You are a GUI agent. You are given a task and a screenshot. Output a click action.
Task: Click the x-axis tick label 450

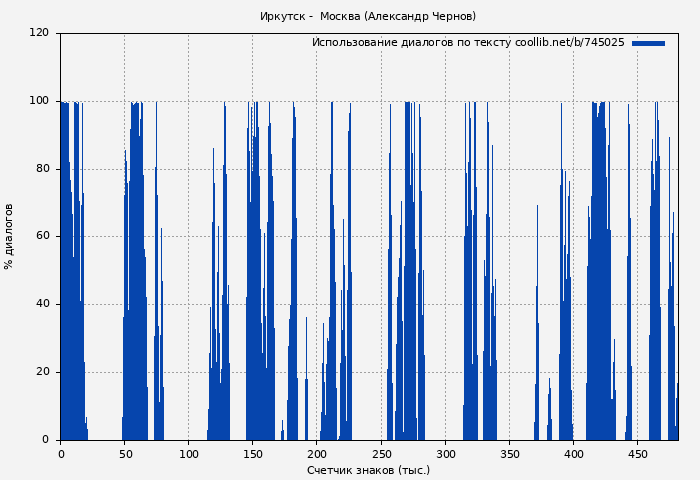637,454
